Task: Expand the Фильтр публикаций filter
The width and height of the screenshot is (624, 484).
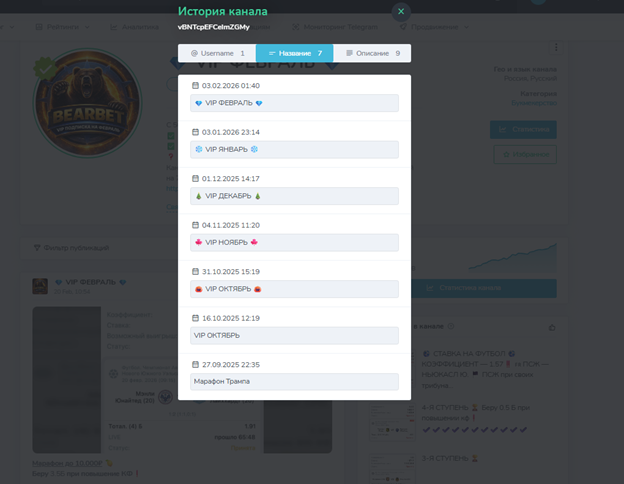Action: (71, 247)
